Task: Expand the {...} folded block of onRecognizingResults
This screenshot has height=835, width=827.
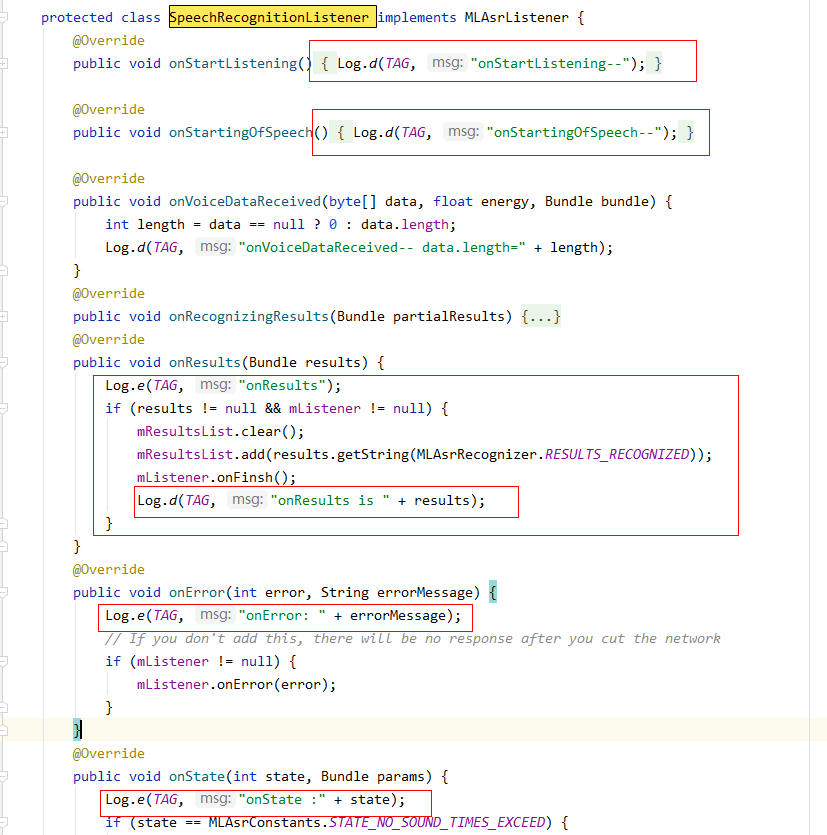Action: pyautogui.click(x=541, y=316)
